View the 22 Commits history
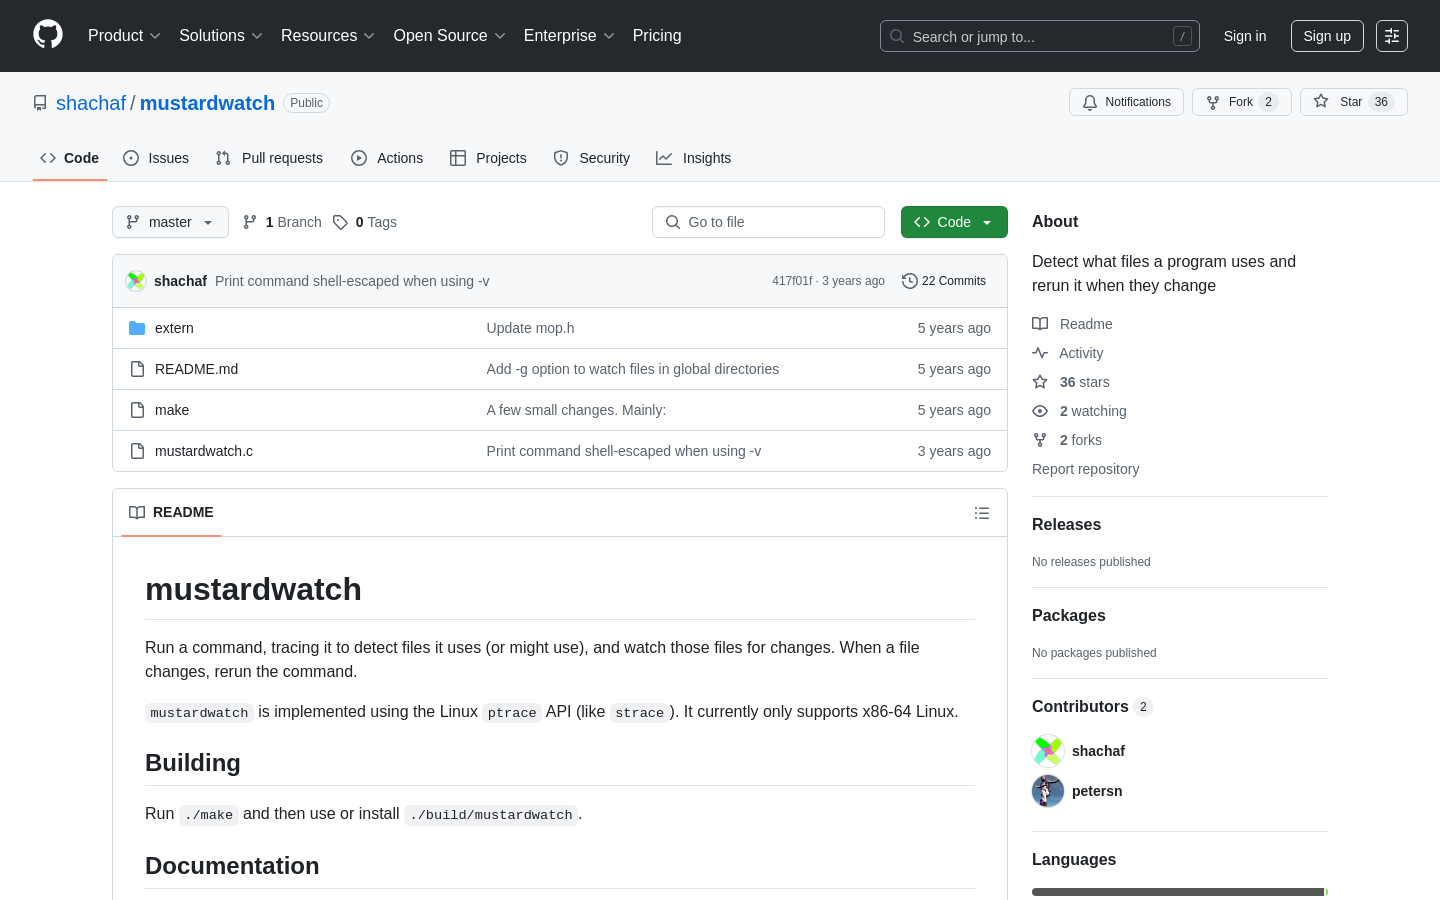1440x900 pixels. [x=944, y=281]
